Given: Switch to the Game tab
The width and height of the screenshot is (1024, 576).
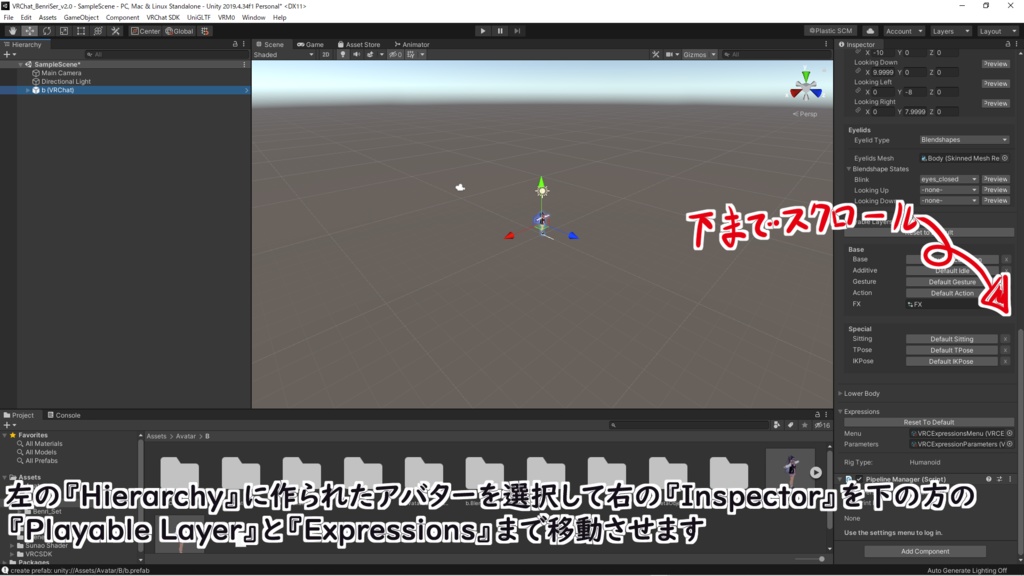Looking at the screenshot, I should tap(316, 44).
